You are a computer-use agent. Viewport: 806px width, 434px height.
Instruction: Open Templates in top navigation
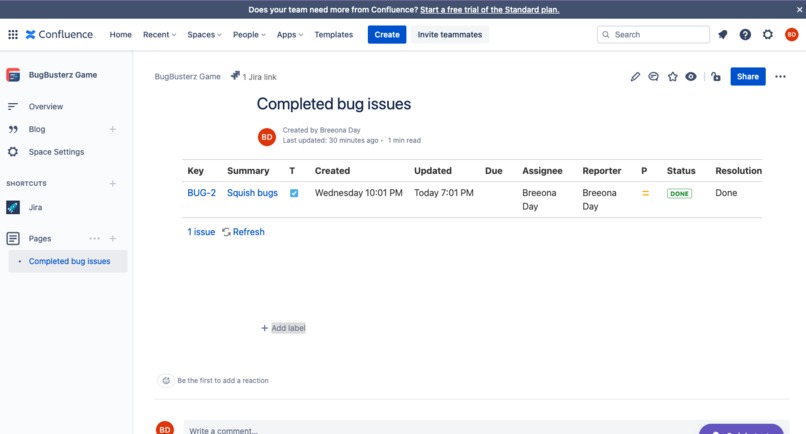click(x=334, y=34)
